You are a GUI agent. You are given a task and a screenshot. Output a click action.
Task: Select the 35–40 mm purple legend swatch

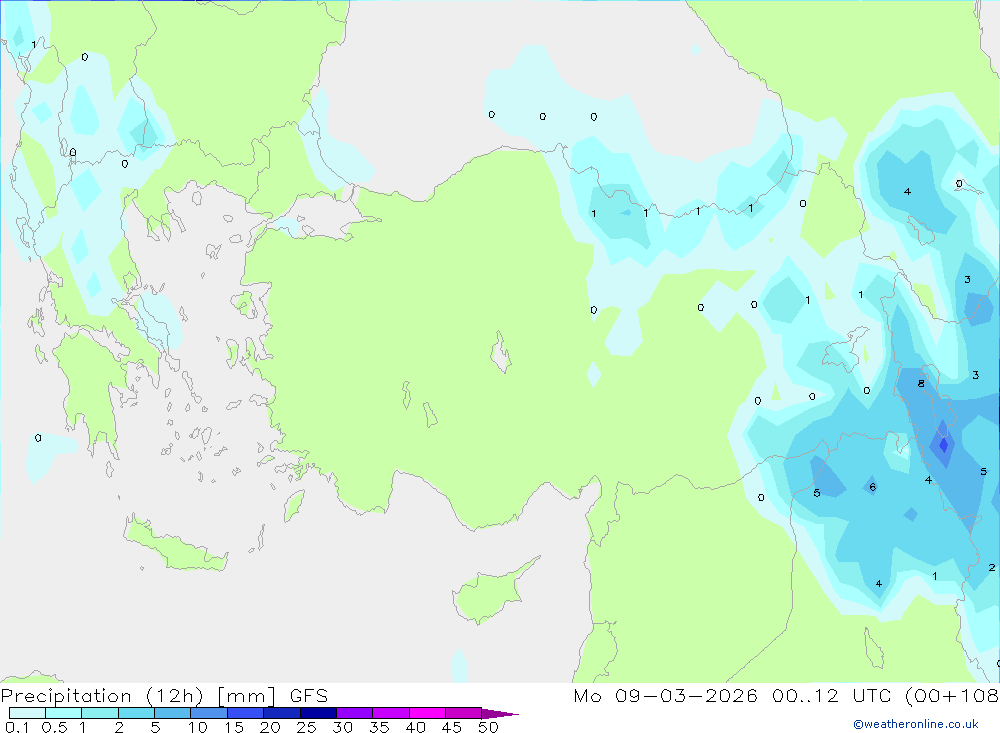pos(390,713)
